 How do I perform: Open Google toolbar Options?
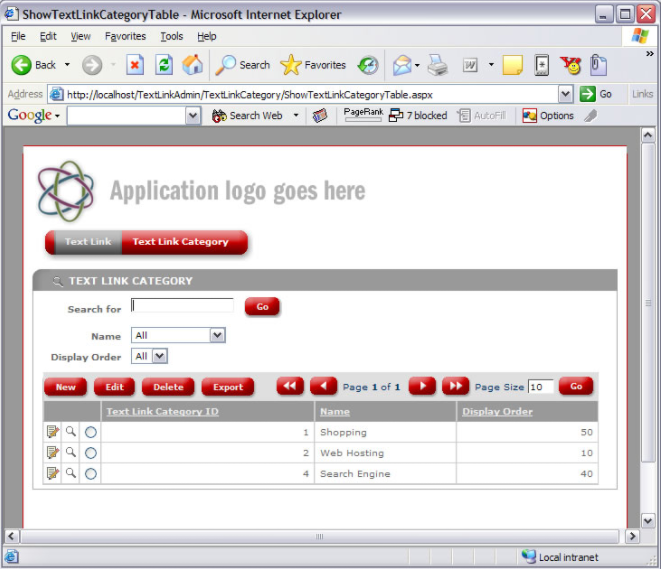(x=548, y=115)
